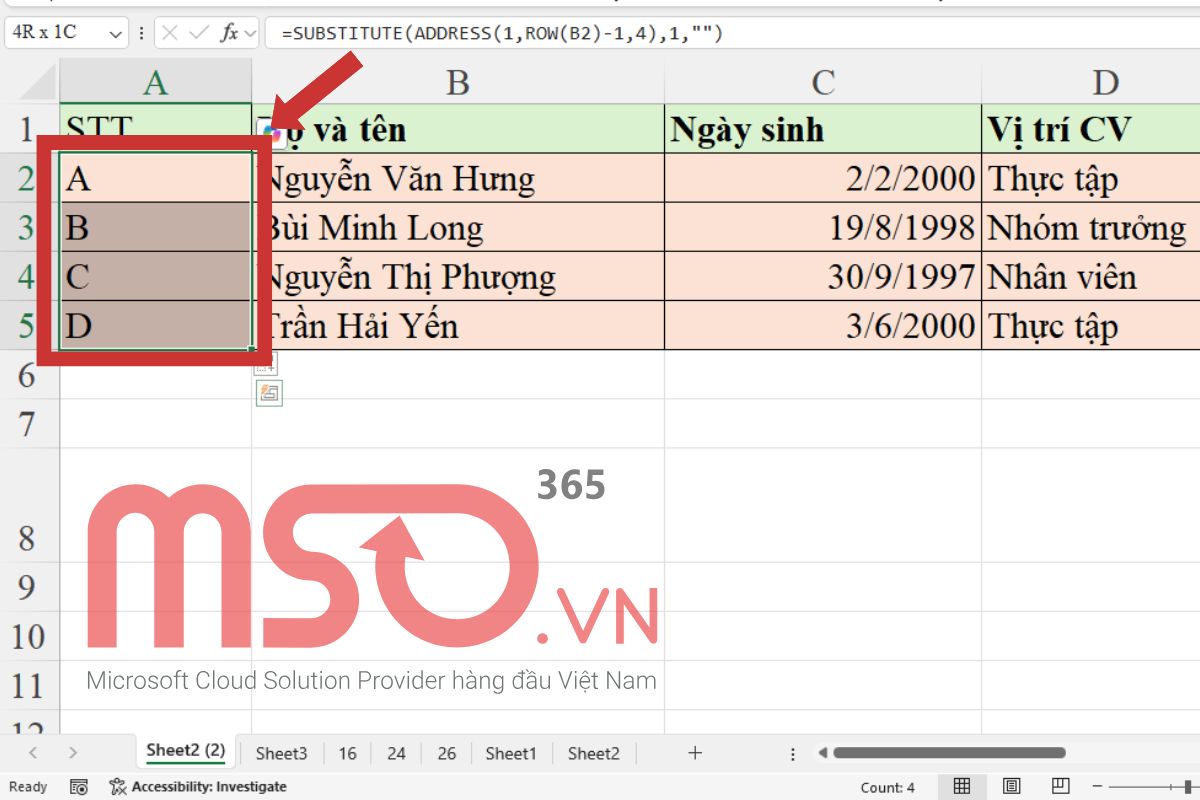1200x800 pixels.
Task: Open the sheet tab named 26
Action: coord(446,753)
